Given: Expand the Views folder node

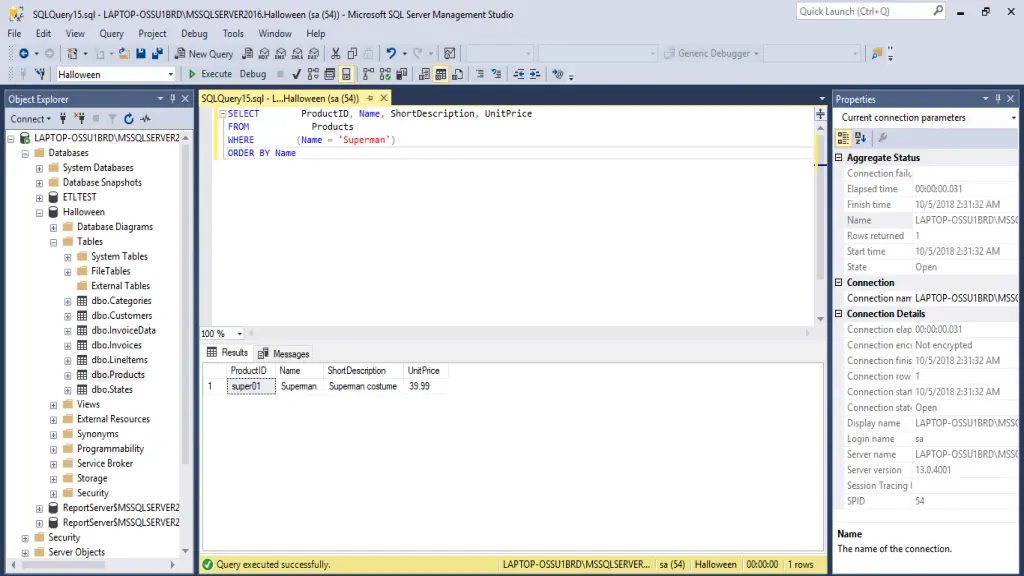Looking at the screenshot, I should pos(54,405).
